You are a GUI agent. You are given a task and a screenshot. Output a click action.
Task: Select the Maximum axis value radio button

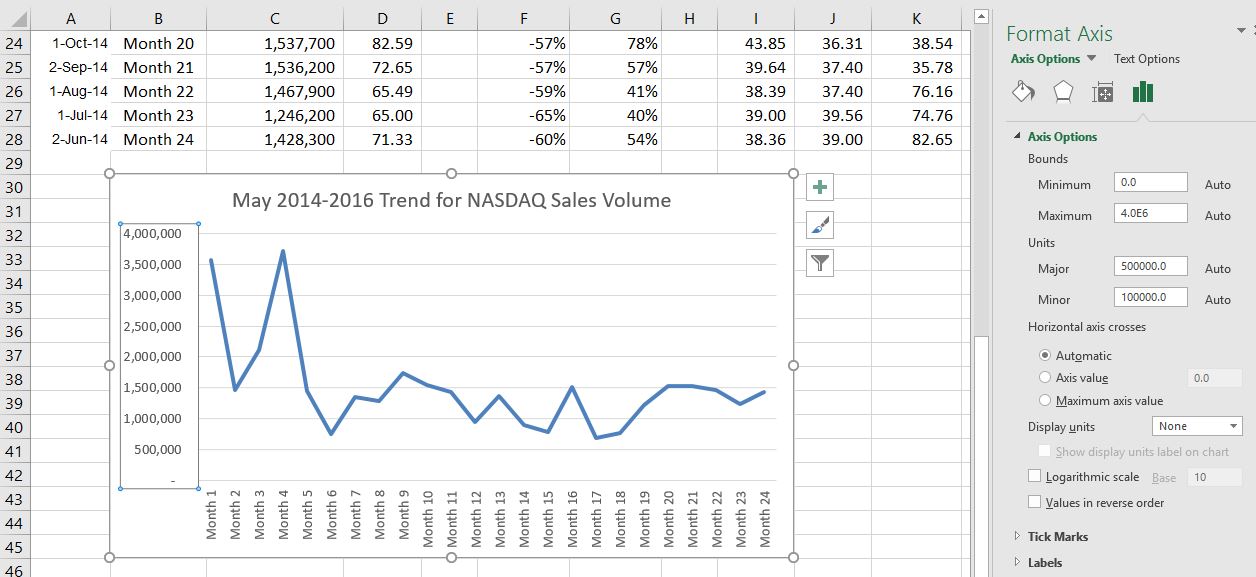pos(1045,401)
